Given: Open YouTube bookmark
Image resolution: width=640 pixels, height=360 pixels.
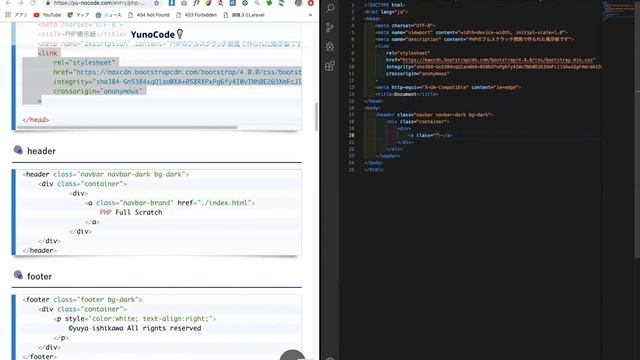Looking at the screenshot, I should (47, 15).
